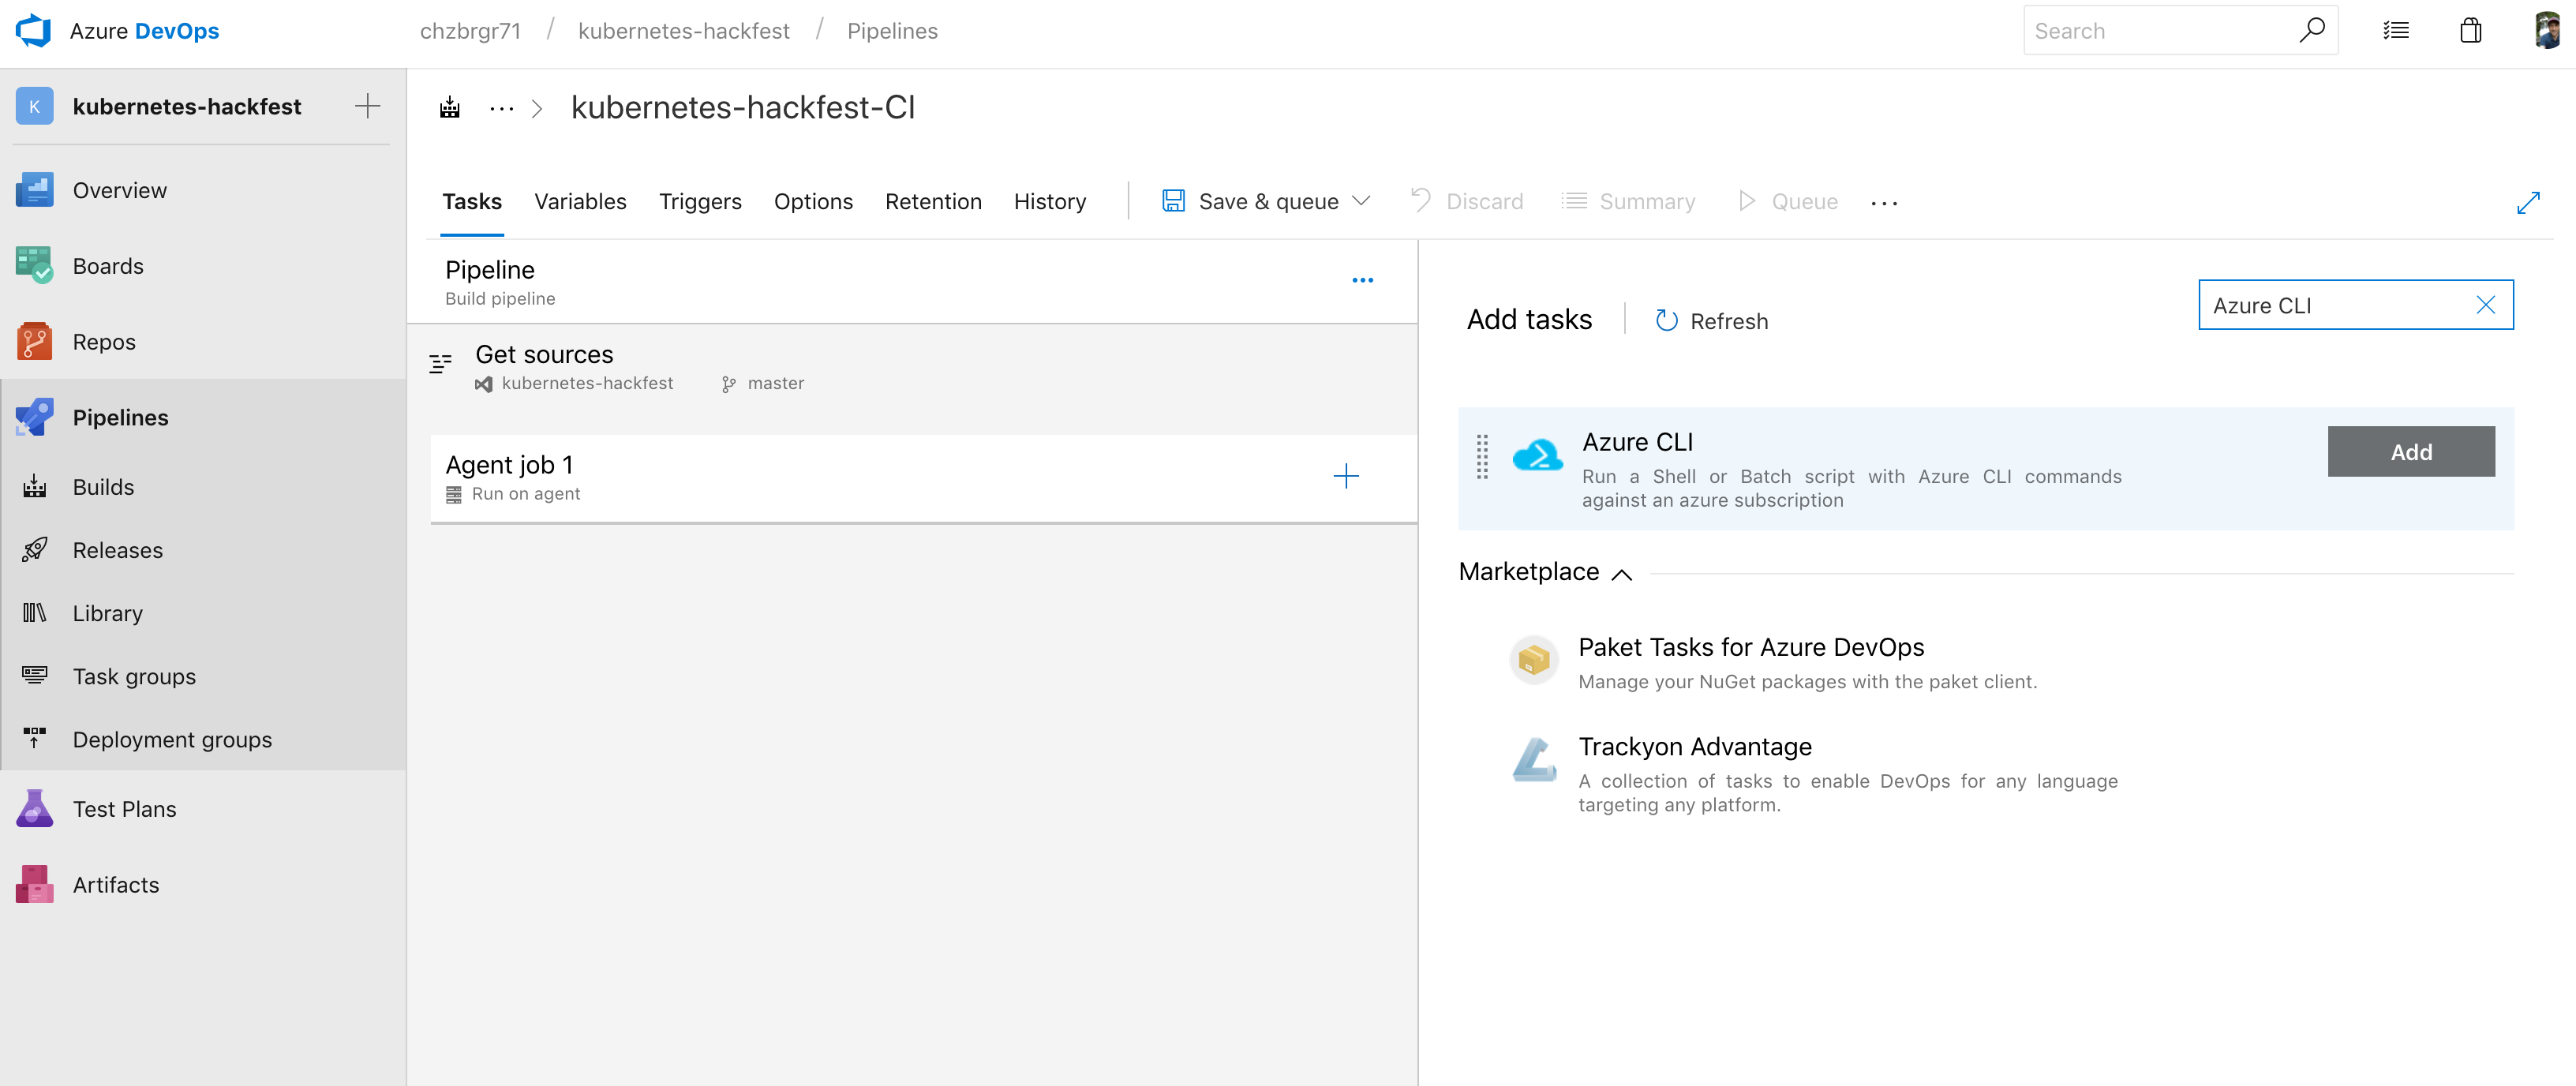Image resolution: width=2576 pixels, height=1086 pixels.
Task: Switch to the Triggers tab
Action: click(700, 200)
